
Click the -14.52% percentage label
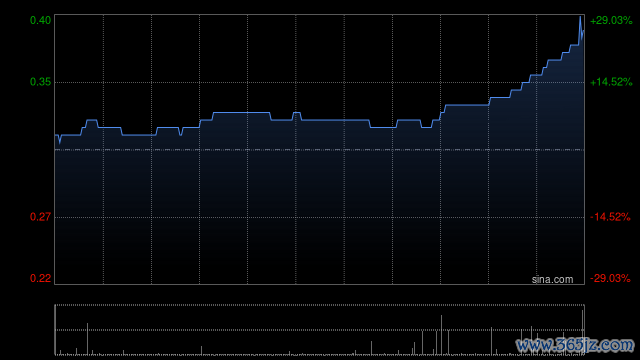tap(610, 217)
